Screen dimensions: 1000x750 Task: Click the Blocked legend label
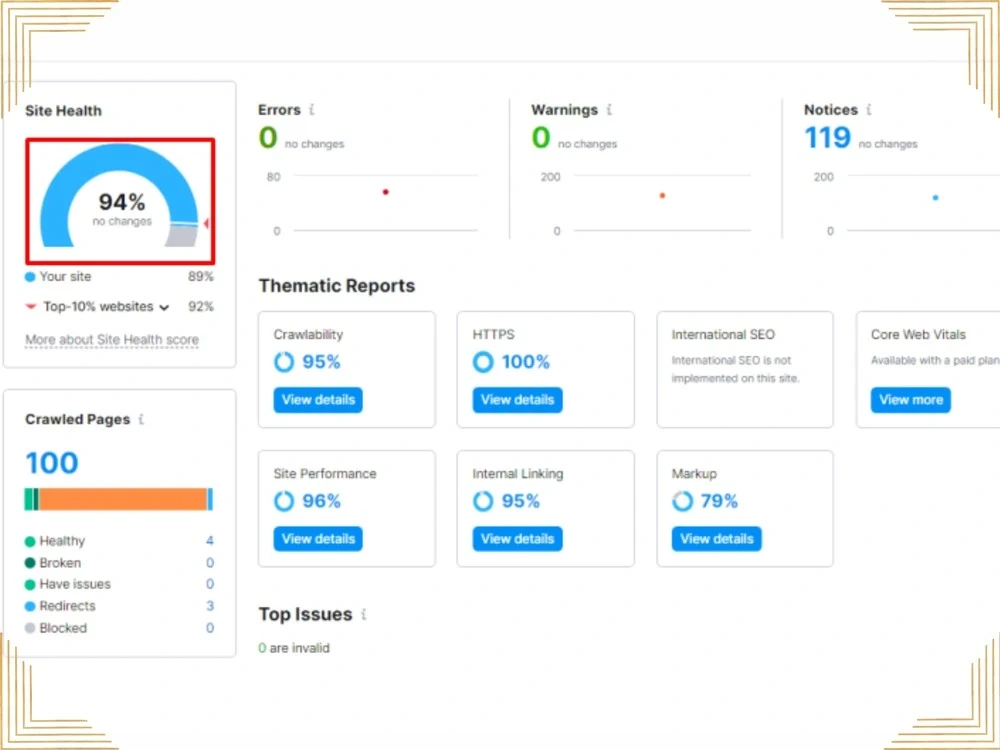63,628
